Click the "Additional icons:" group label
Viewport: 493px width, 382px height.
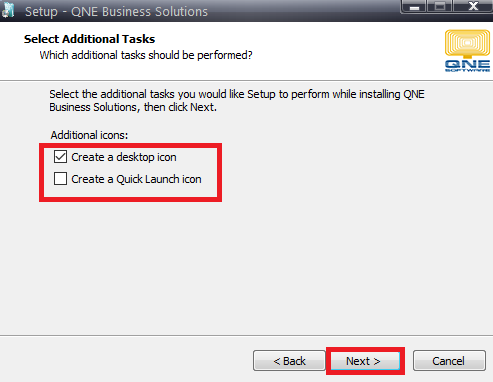pos(89,135)
